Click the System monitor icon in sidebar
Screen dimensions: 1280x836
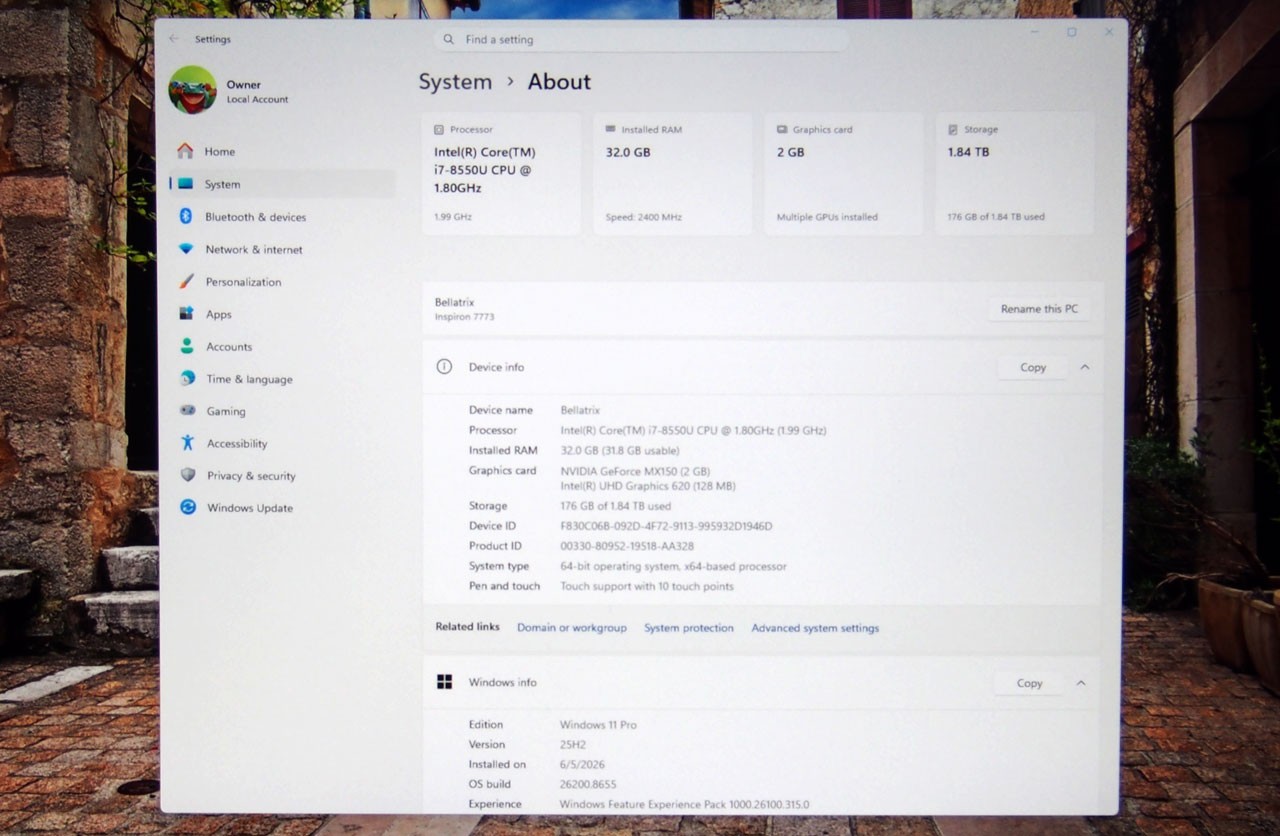186,184
